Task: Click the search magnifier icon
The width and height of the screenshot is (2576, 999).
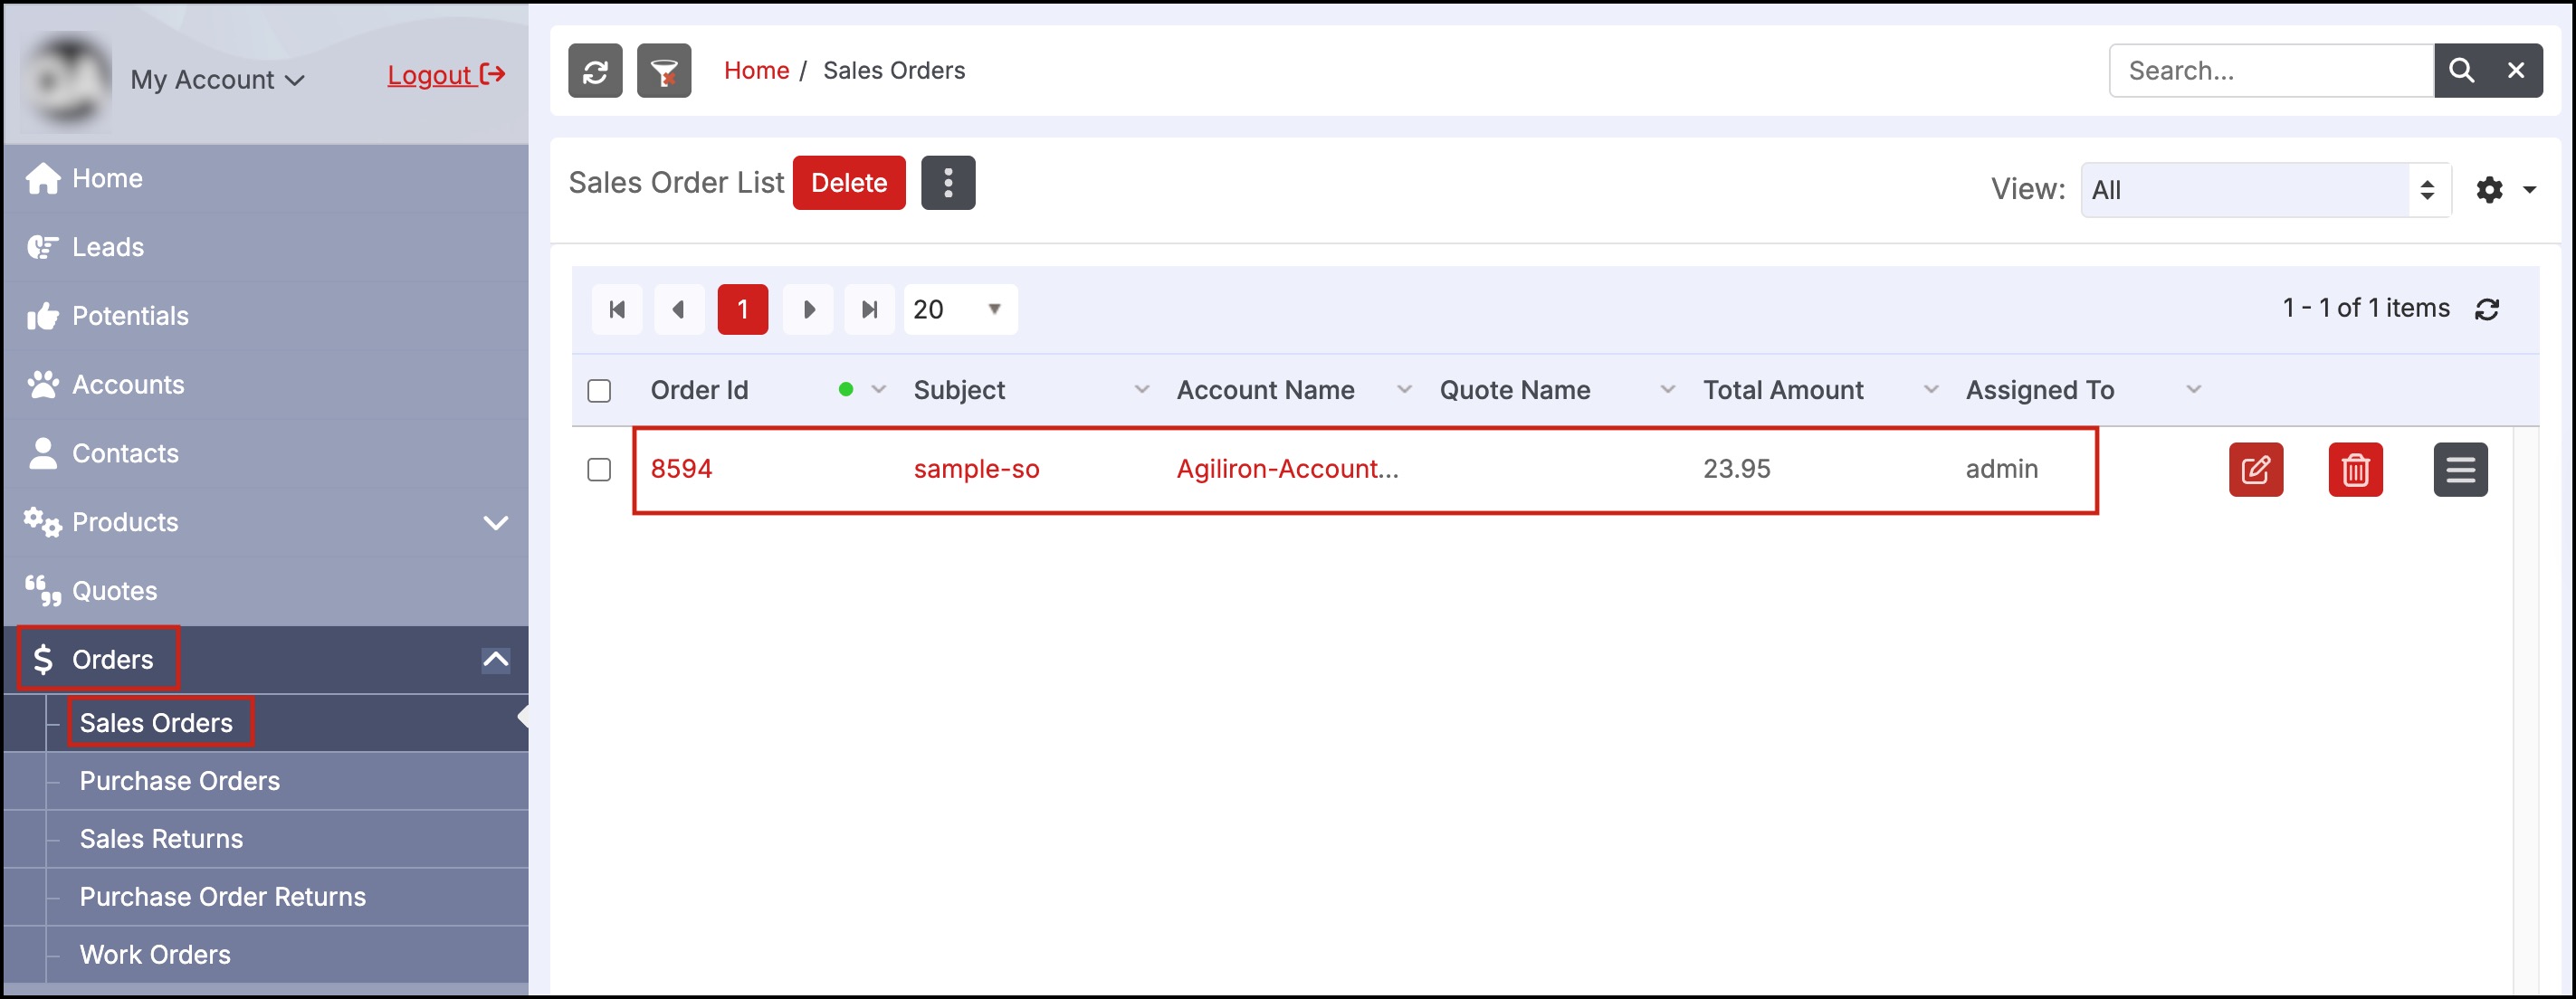Action: pos(2461,71)
